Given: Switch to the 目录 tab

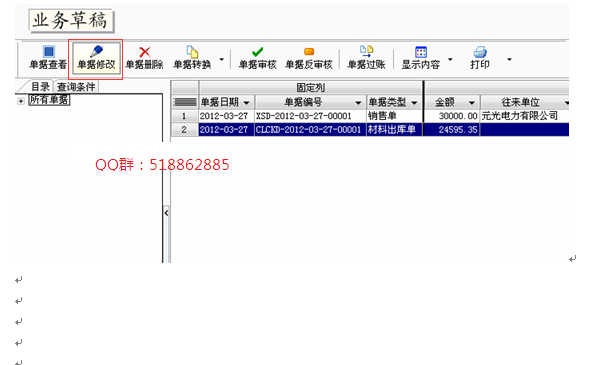Looking at the screenshot, I should click(x=40, y=87).
